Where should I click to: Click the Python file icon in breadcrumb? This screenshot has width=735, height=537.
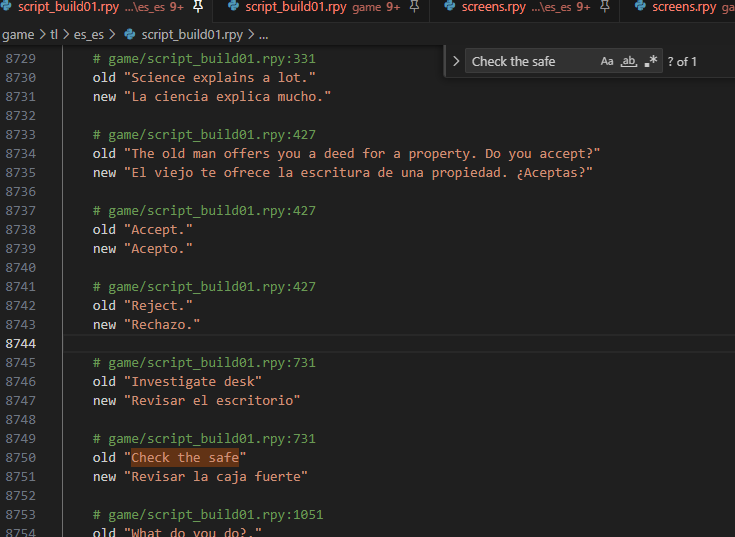click(130, 34)
